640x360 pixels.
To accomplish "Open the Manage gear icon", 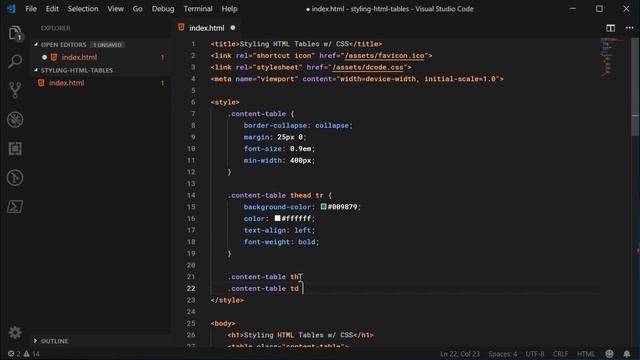I will [x=15, y=333].
